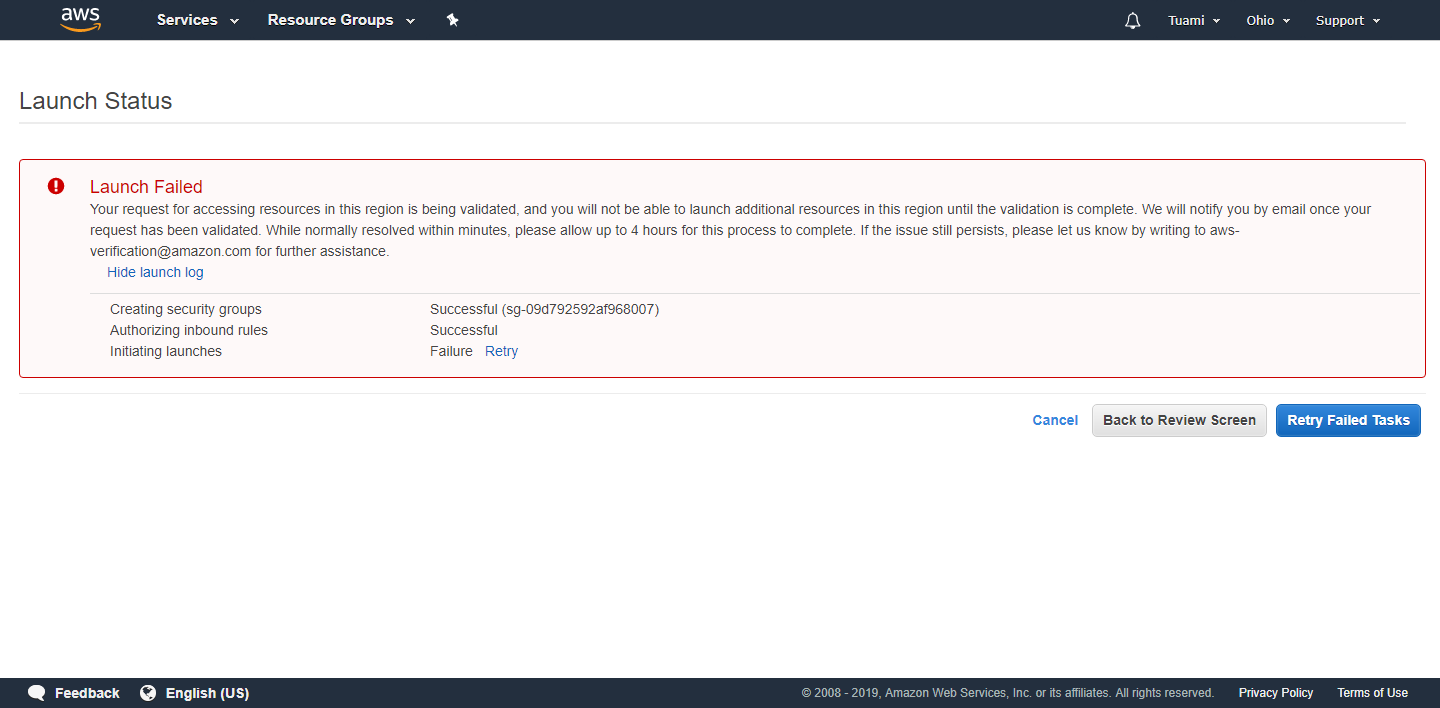Click the Launch Failed heading text

pos(146,187)
